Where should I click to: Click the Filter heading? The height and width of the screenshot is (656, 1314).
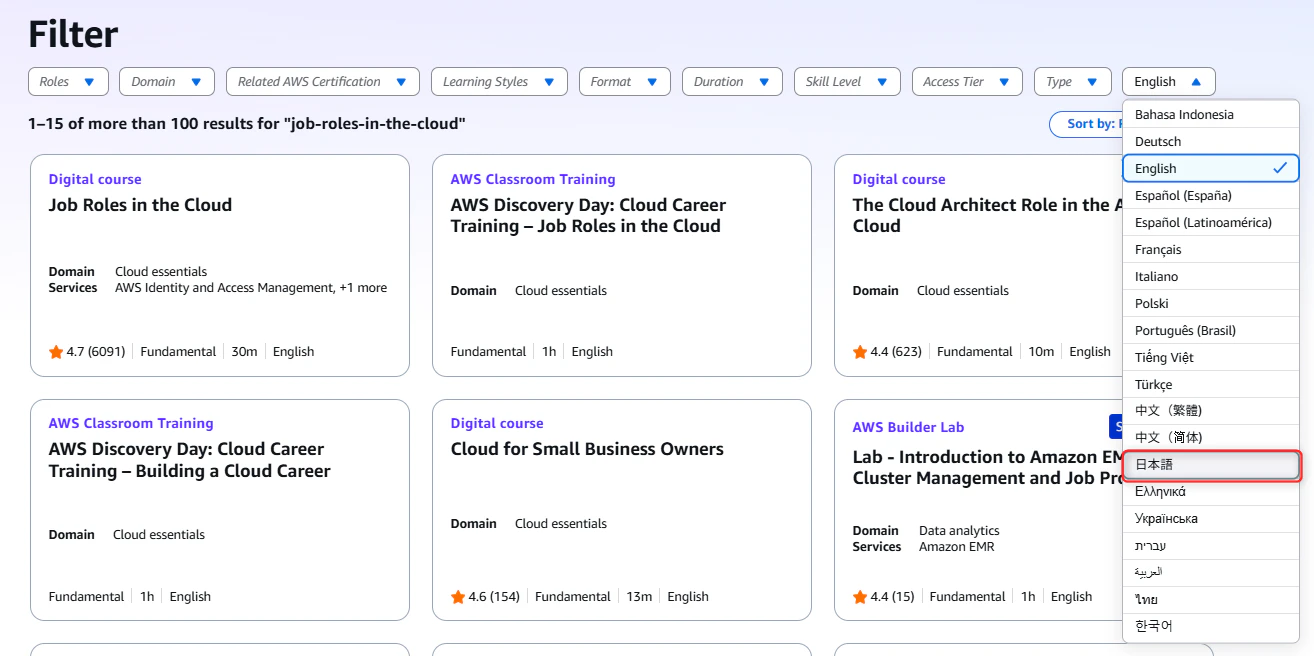pyautogui.click(x=73, y=35)
